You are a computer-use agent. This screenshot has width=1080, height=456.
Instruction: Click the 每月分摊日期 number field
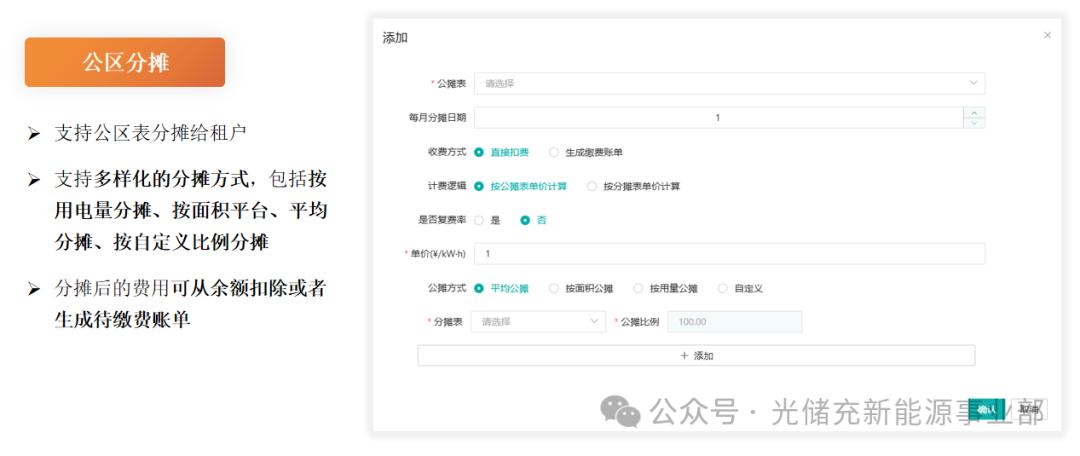point(718,118)
